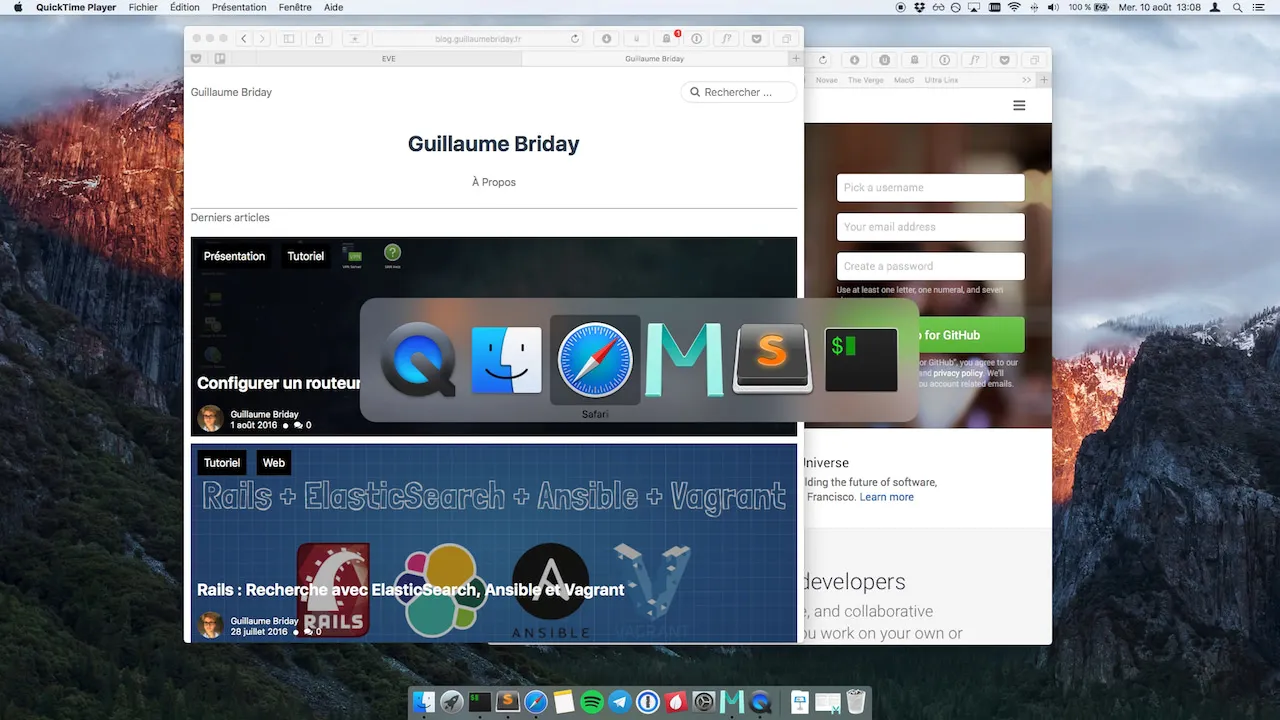This screenshot has width=1280, height=720.
Task: Show tab overview in front Safari window
Action: coord(786,39)
